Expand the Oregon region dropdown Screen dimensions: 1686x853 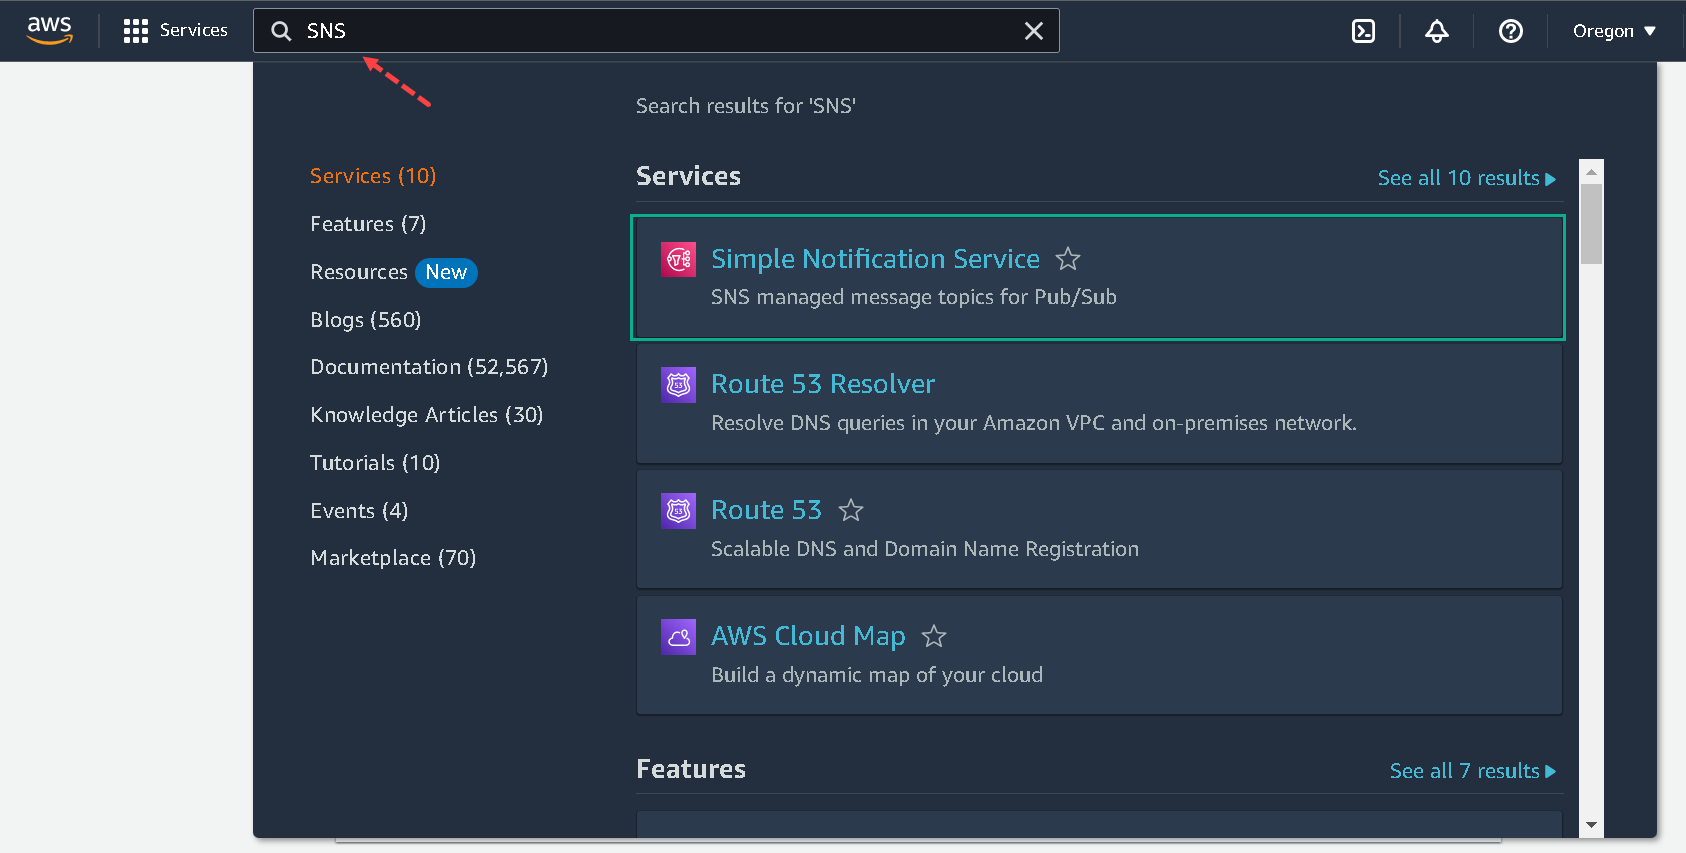pos(1613,31)
